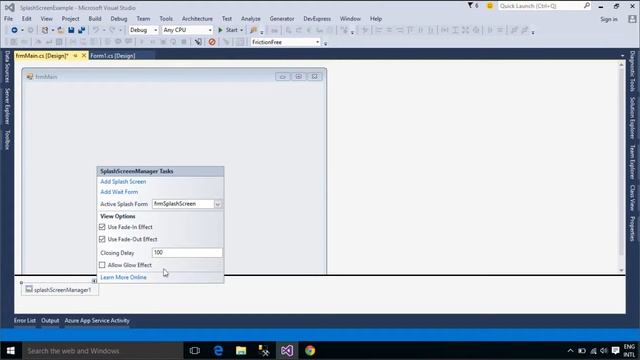This screenshot has height=360, width=640.
Task: Click the Closing Delay input field
Action: click(x=187, y=253)
